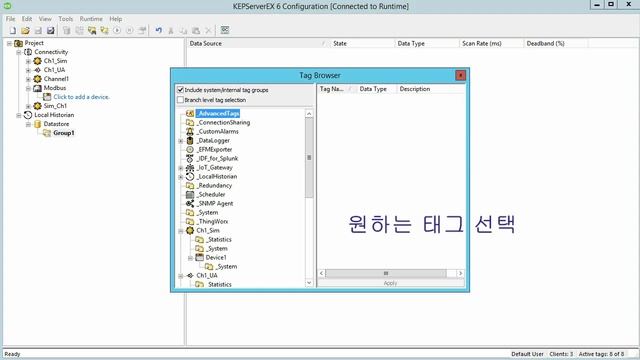Click the _SNMP Agent icon in Tag Browser
This screenshot has height=360, width=640.
pyautogui.click(x=190, y=203)
